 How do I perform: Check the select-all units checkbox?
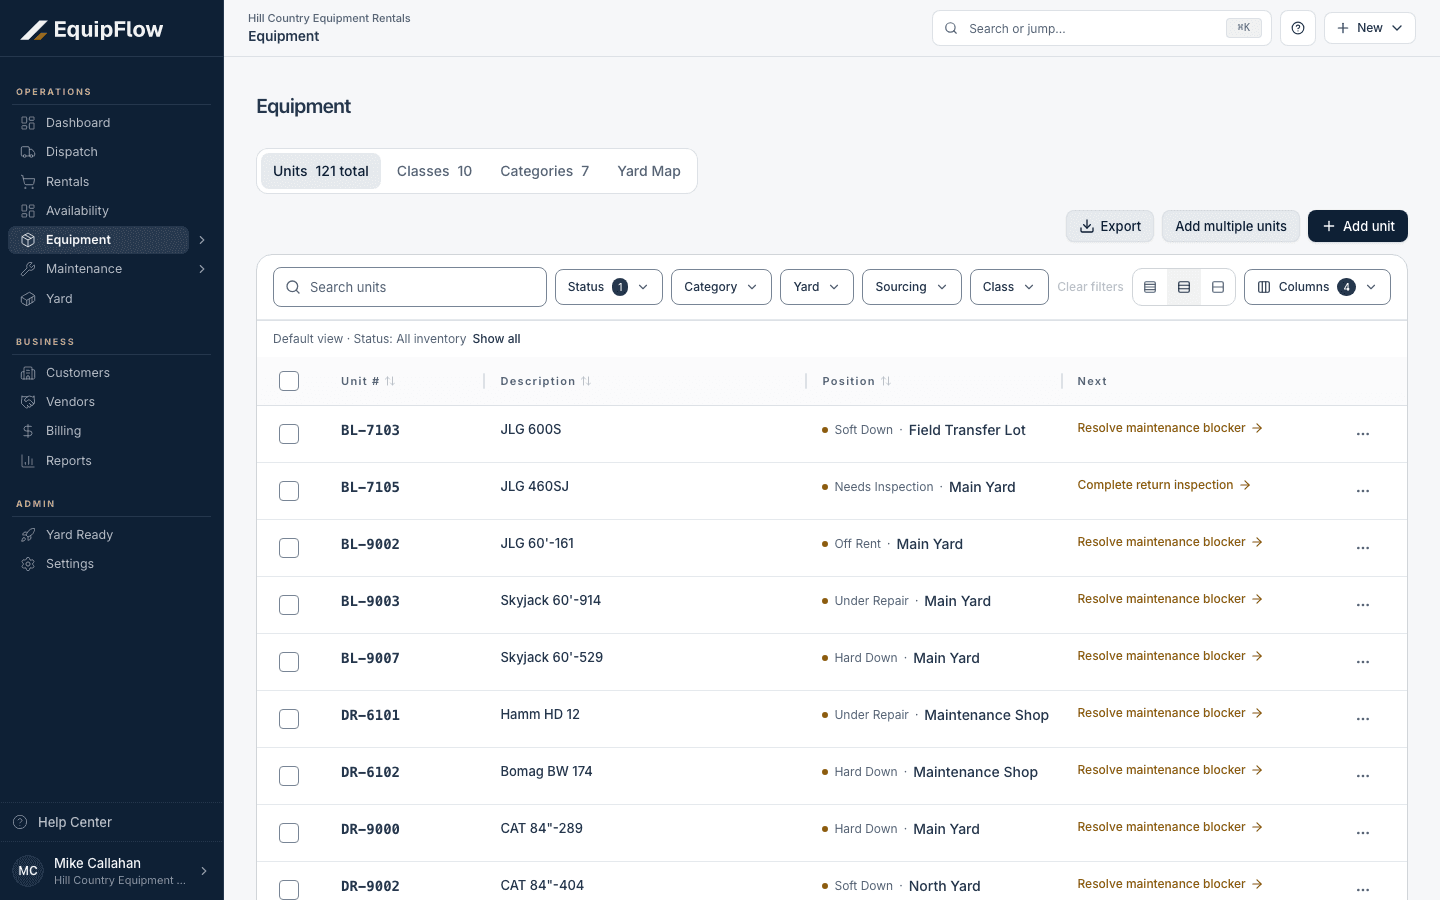pyautogui.click(x=289, y=381)
